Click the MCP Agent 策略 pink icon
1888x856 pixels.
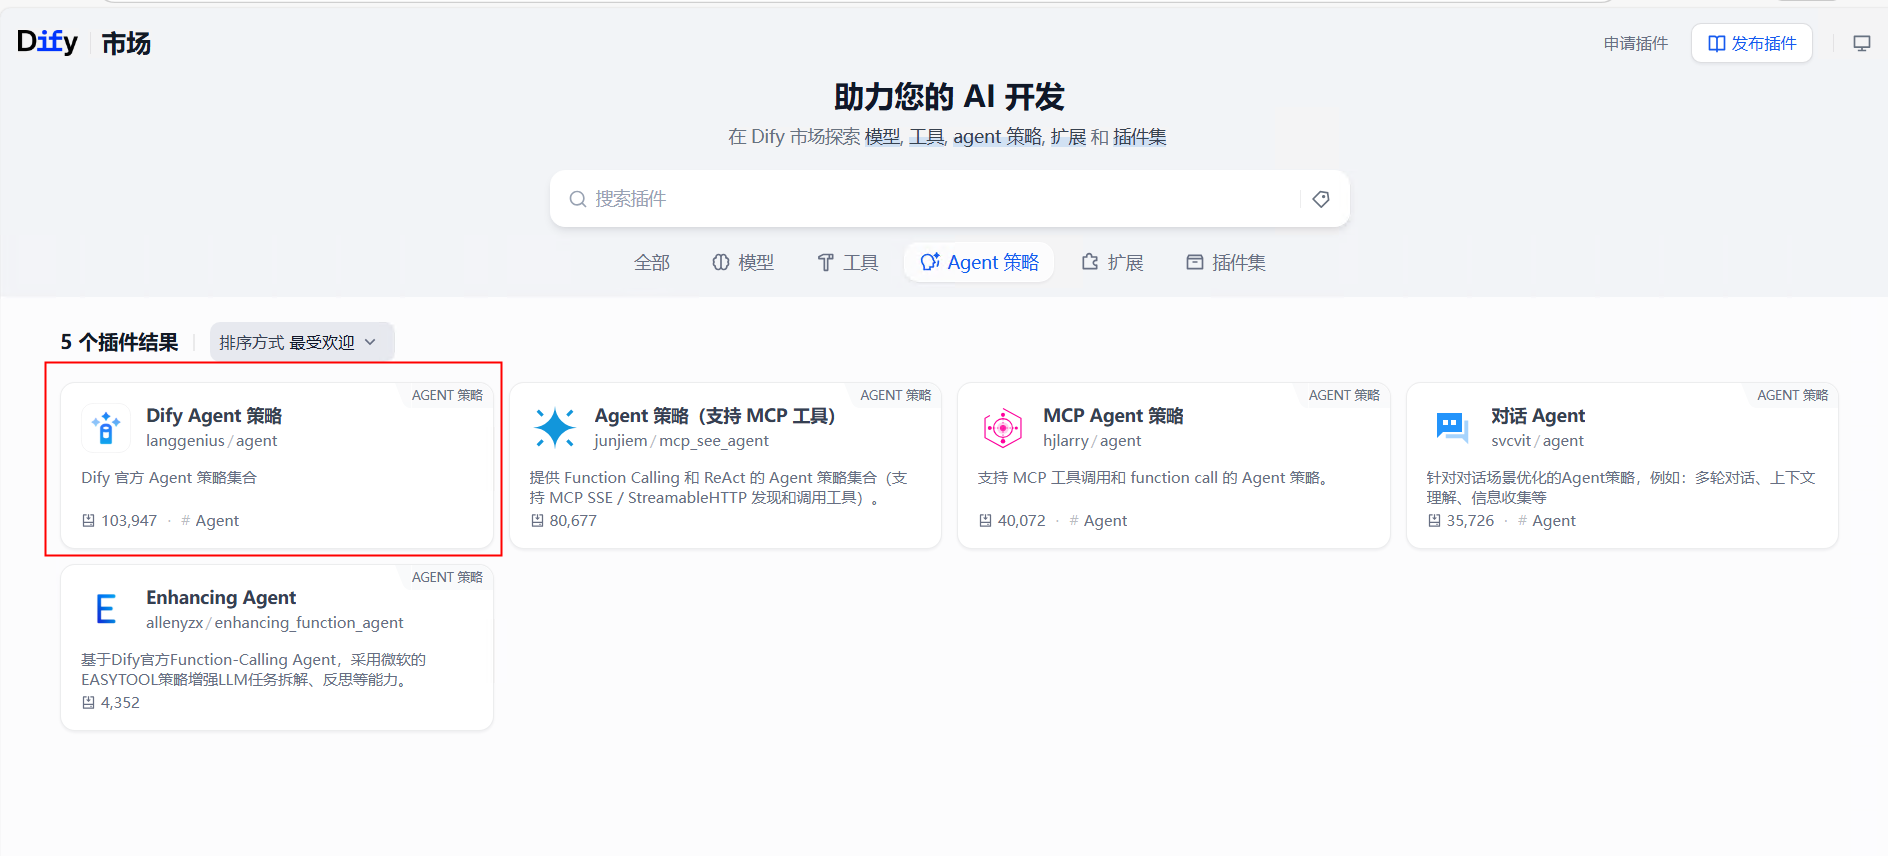1002,428
